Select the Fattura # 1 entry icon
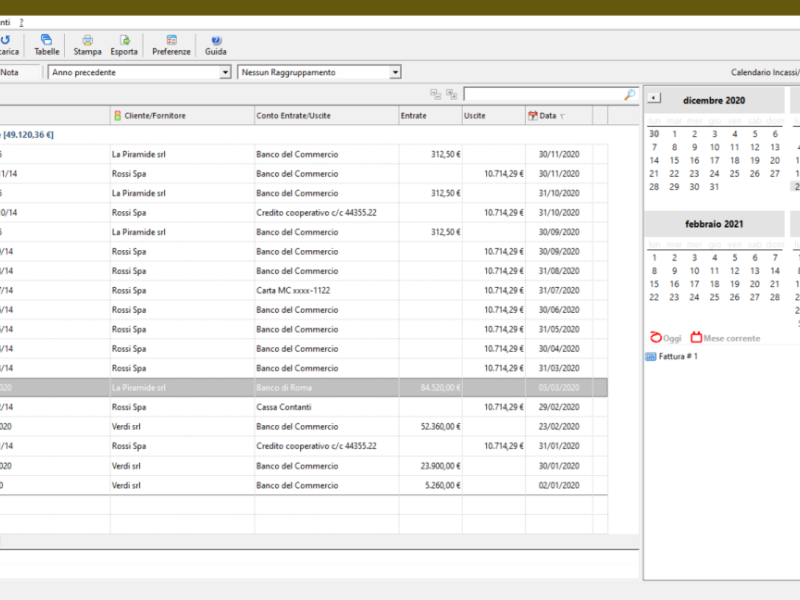The height and width of the screenshot is (600, 800). 651,356
